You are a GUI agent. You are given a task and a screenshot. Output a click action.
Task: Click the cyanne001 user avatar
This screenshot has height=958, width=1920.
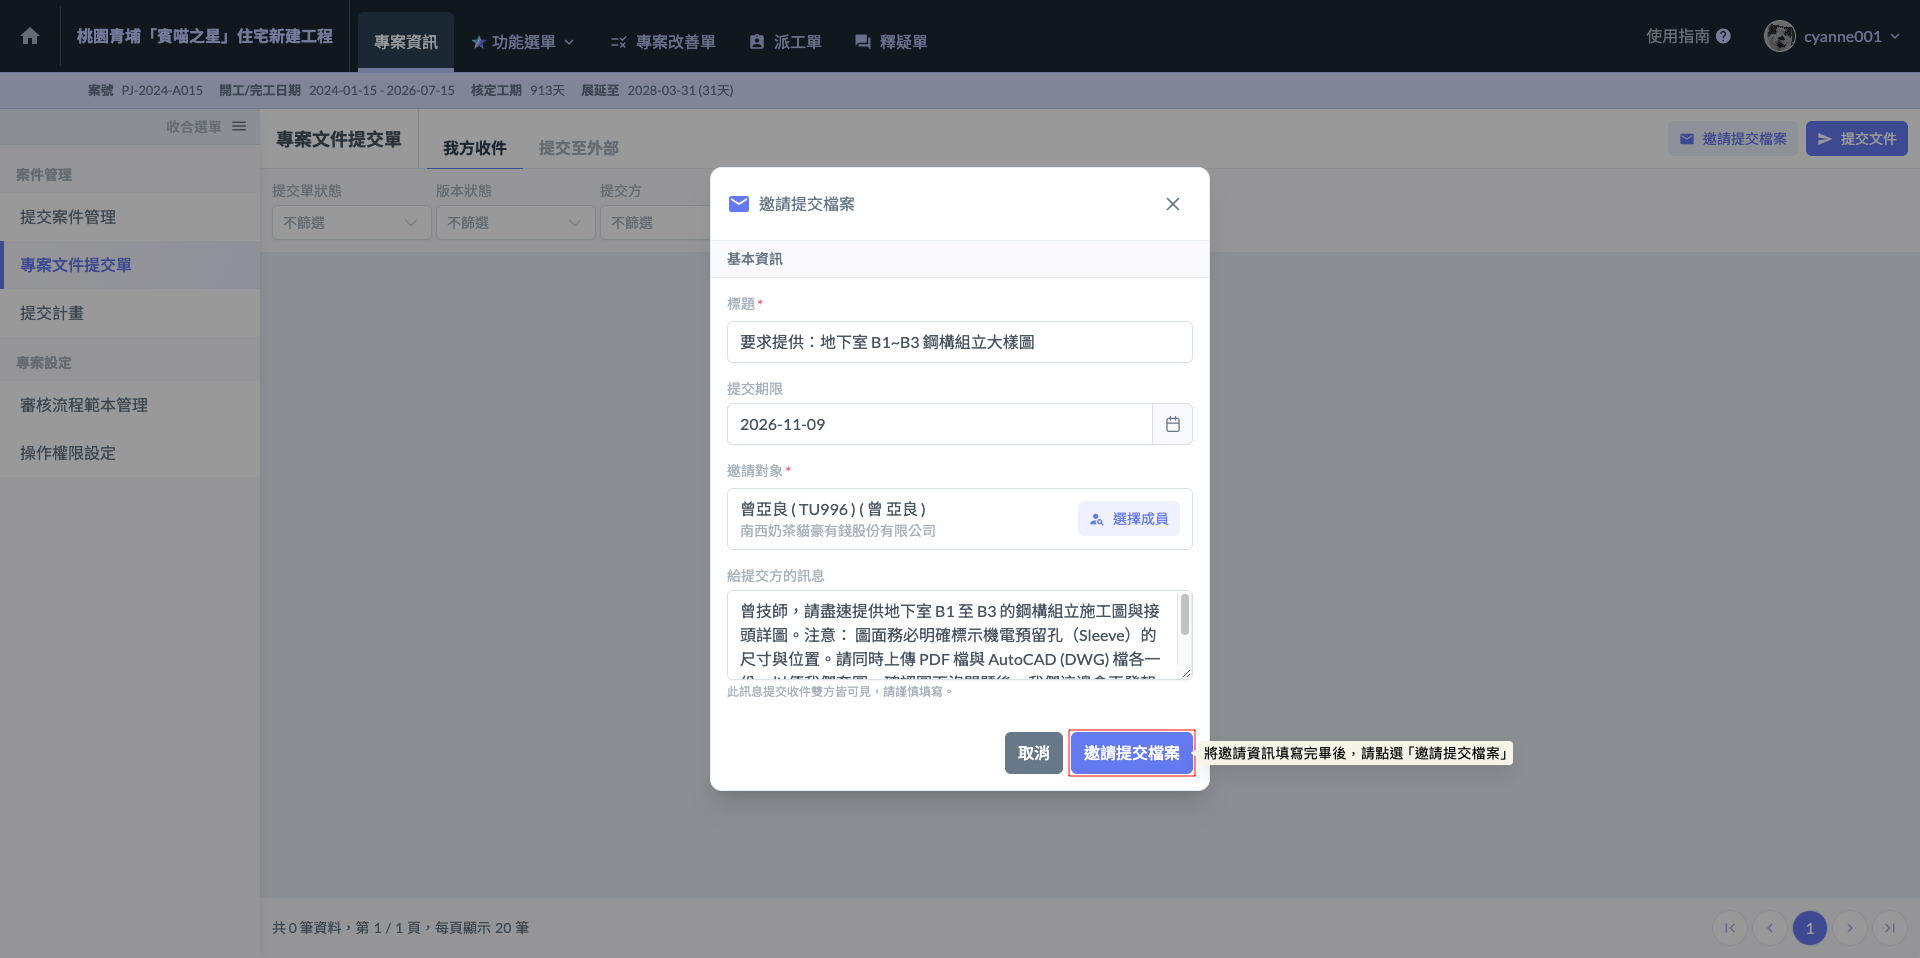pos(1779,36)
